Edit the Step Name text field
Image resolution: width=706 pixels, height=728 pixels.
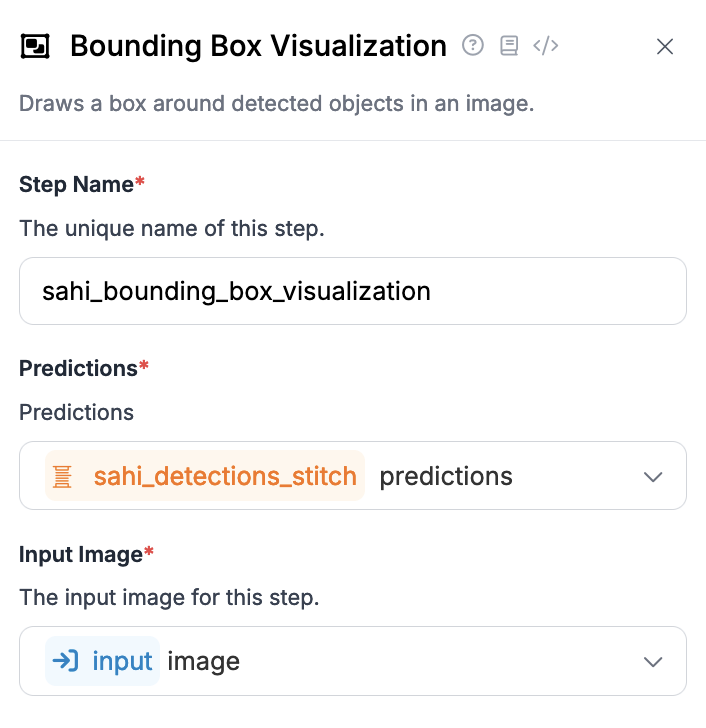coord(353,291)
